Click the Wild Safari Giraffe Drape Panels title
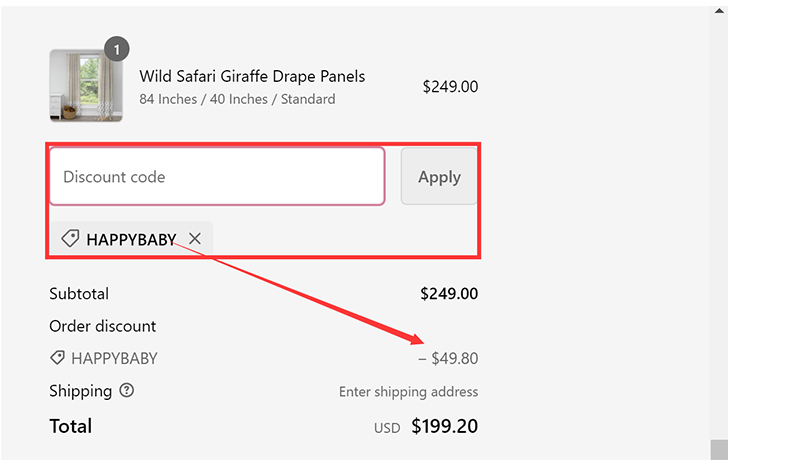800x460 pixels. coord(252,77)
